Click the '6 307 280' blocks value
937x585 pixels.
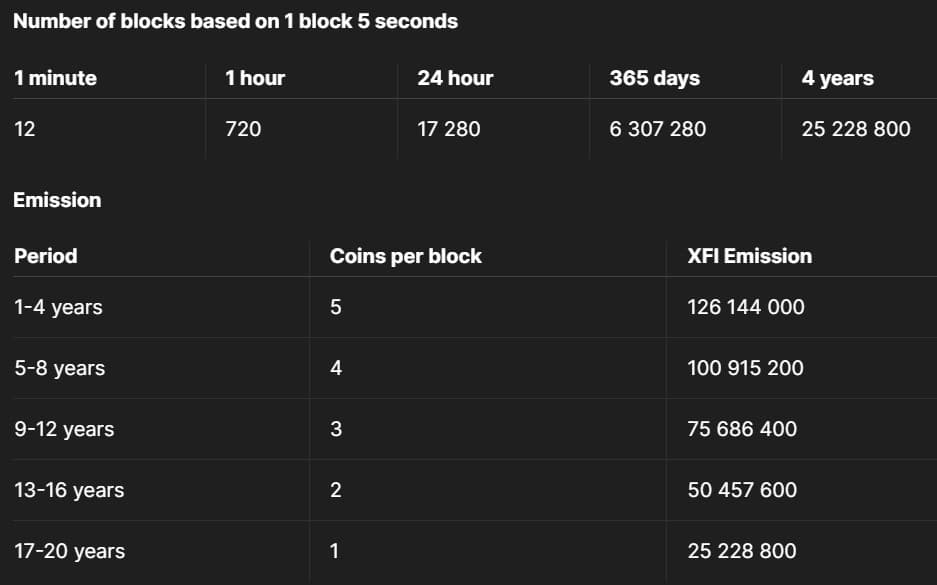[x=657, y=129]
